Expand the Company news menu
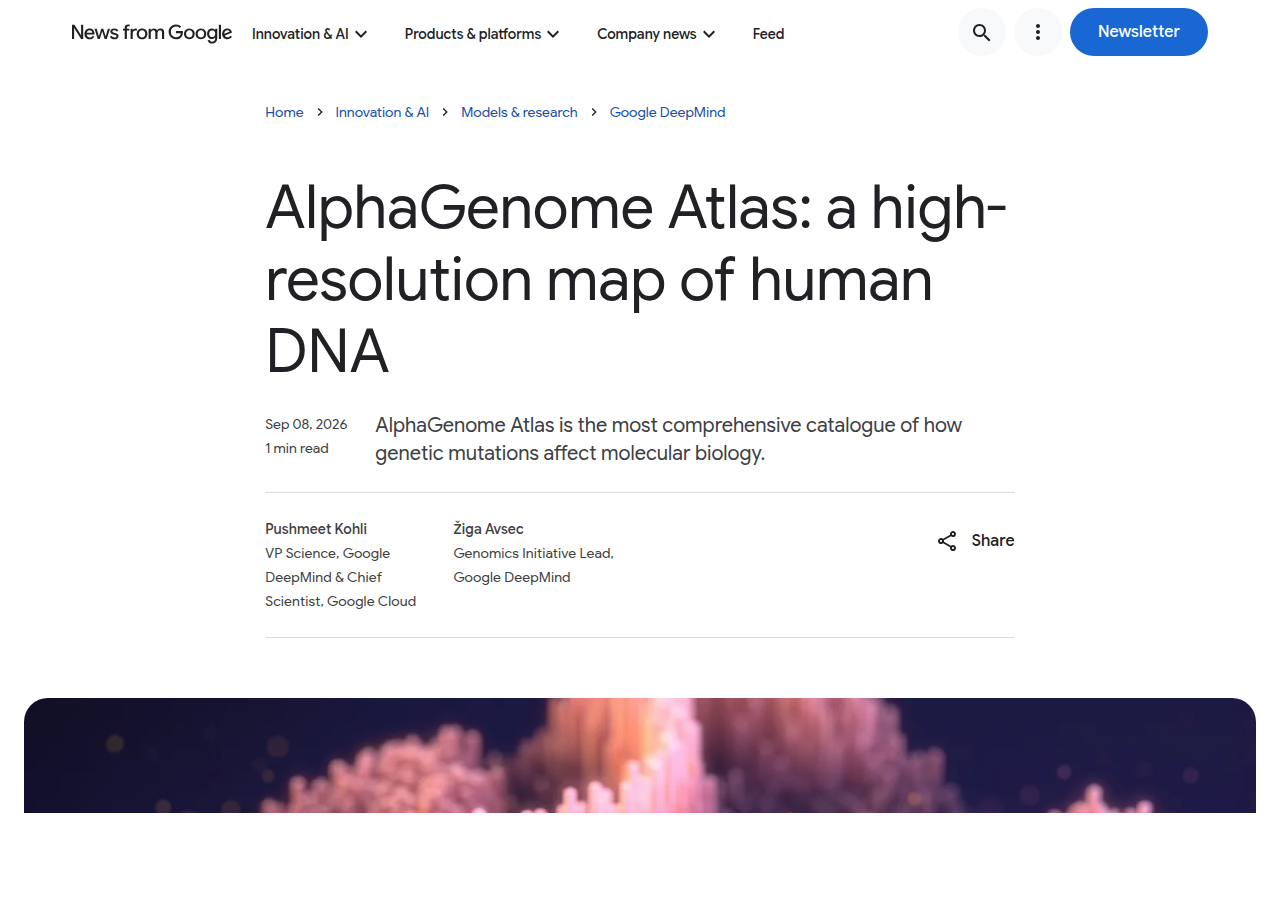This screenshot has height=900, width=1280. click(x=656, y=34)
